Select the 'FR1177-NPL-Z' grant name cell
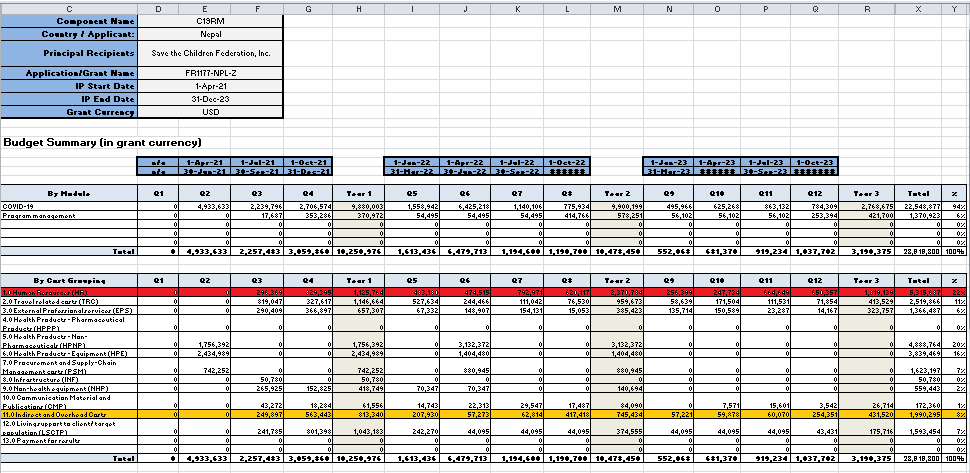The image size is (970, 473). click(210, 73)
